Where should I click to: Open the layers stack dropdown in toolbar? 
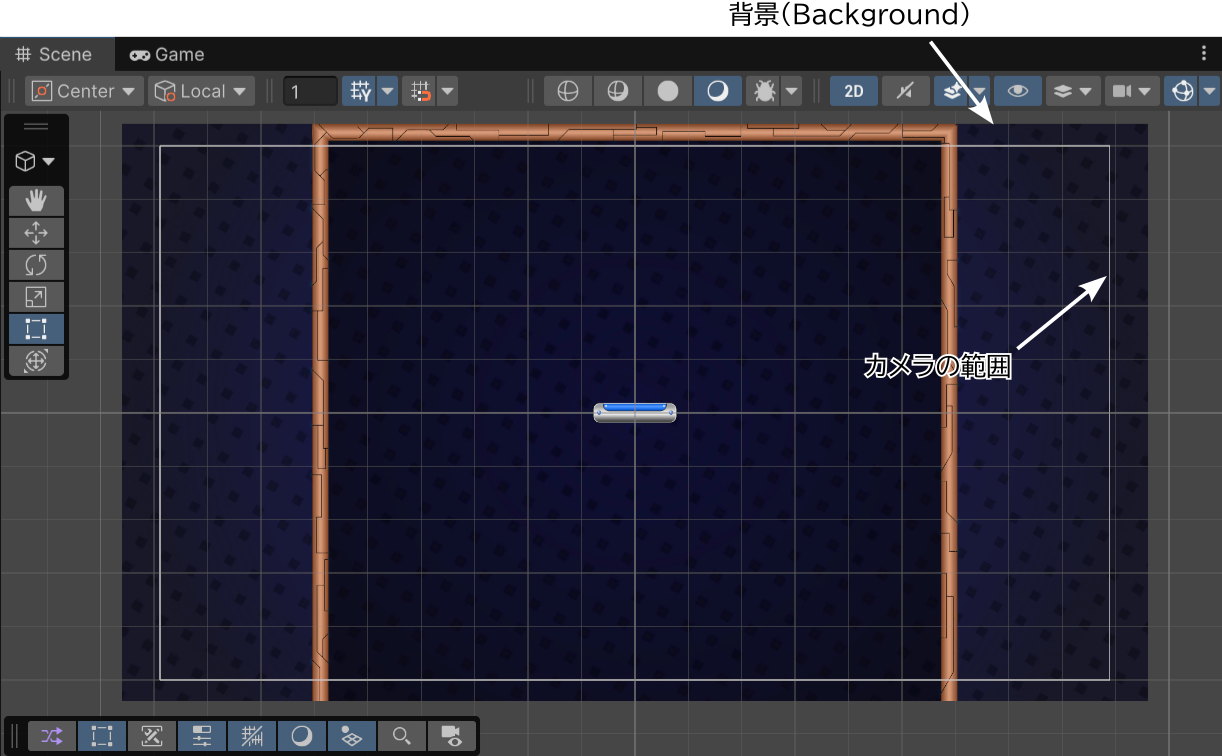(x=1073, y=91)
